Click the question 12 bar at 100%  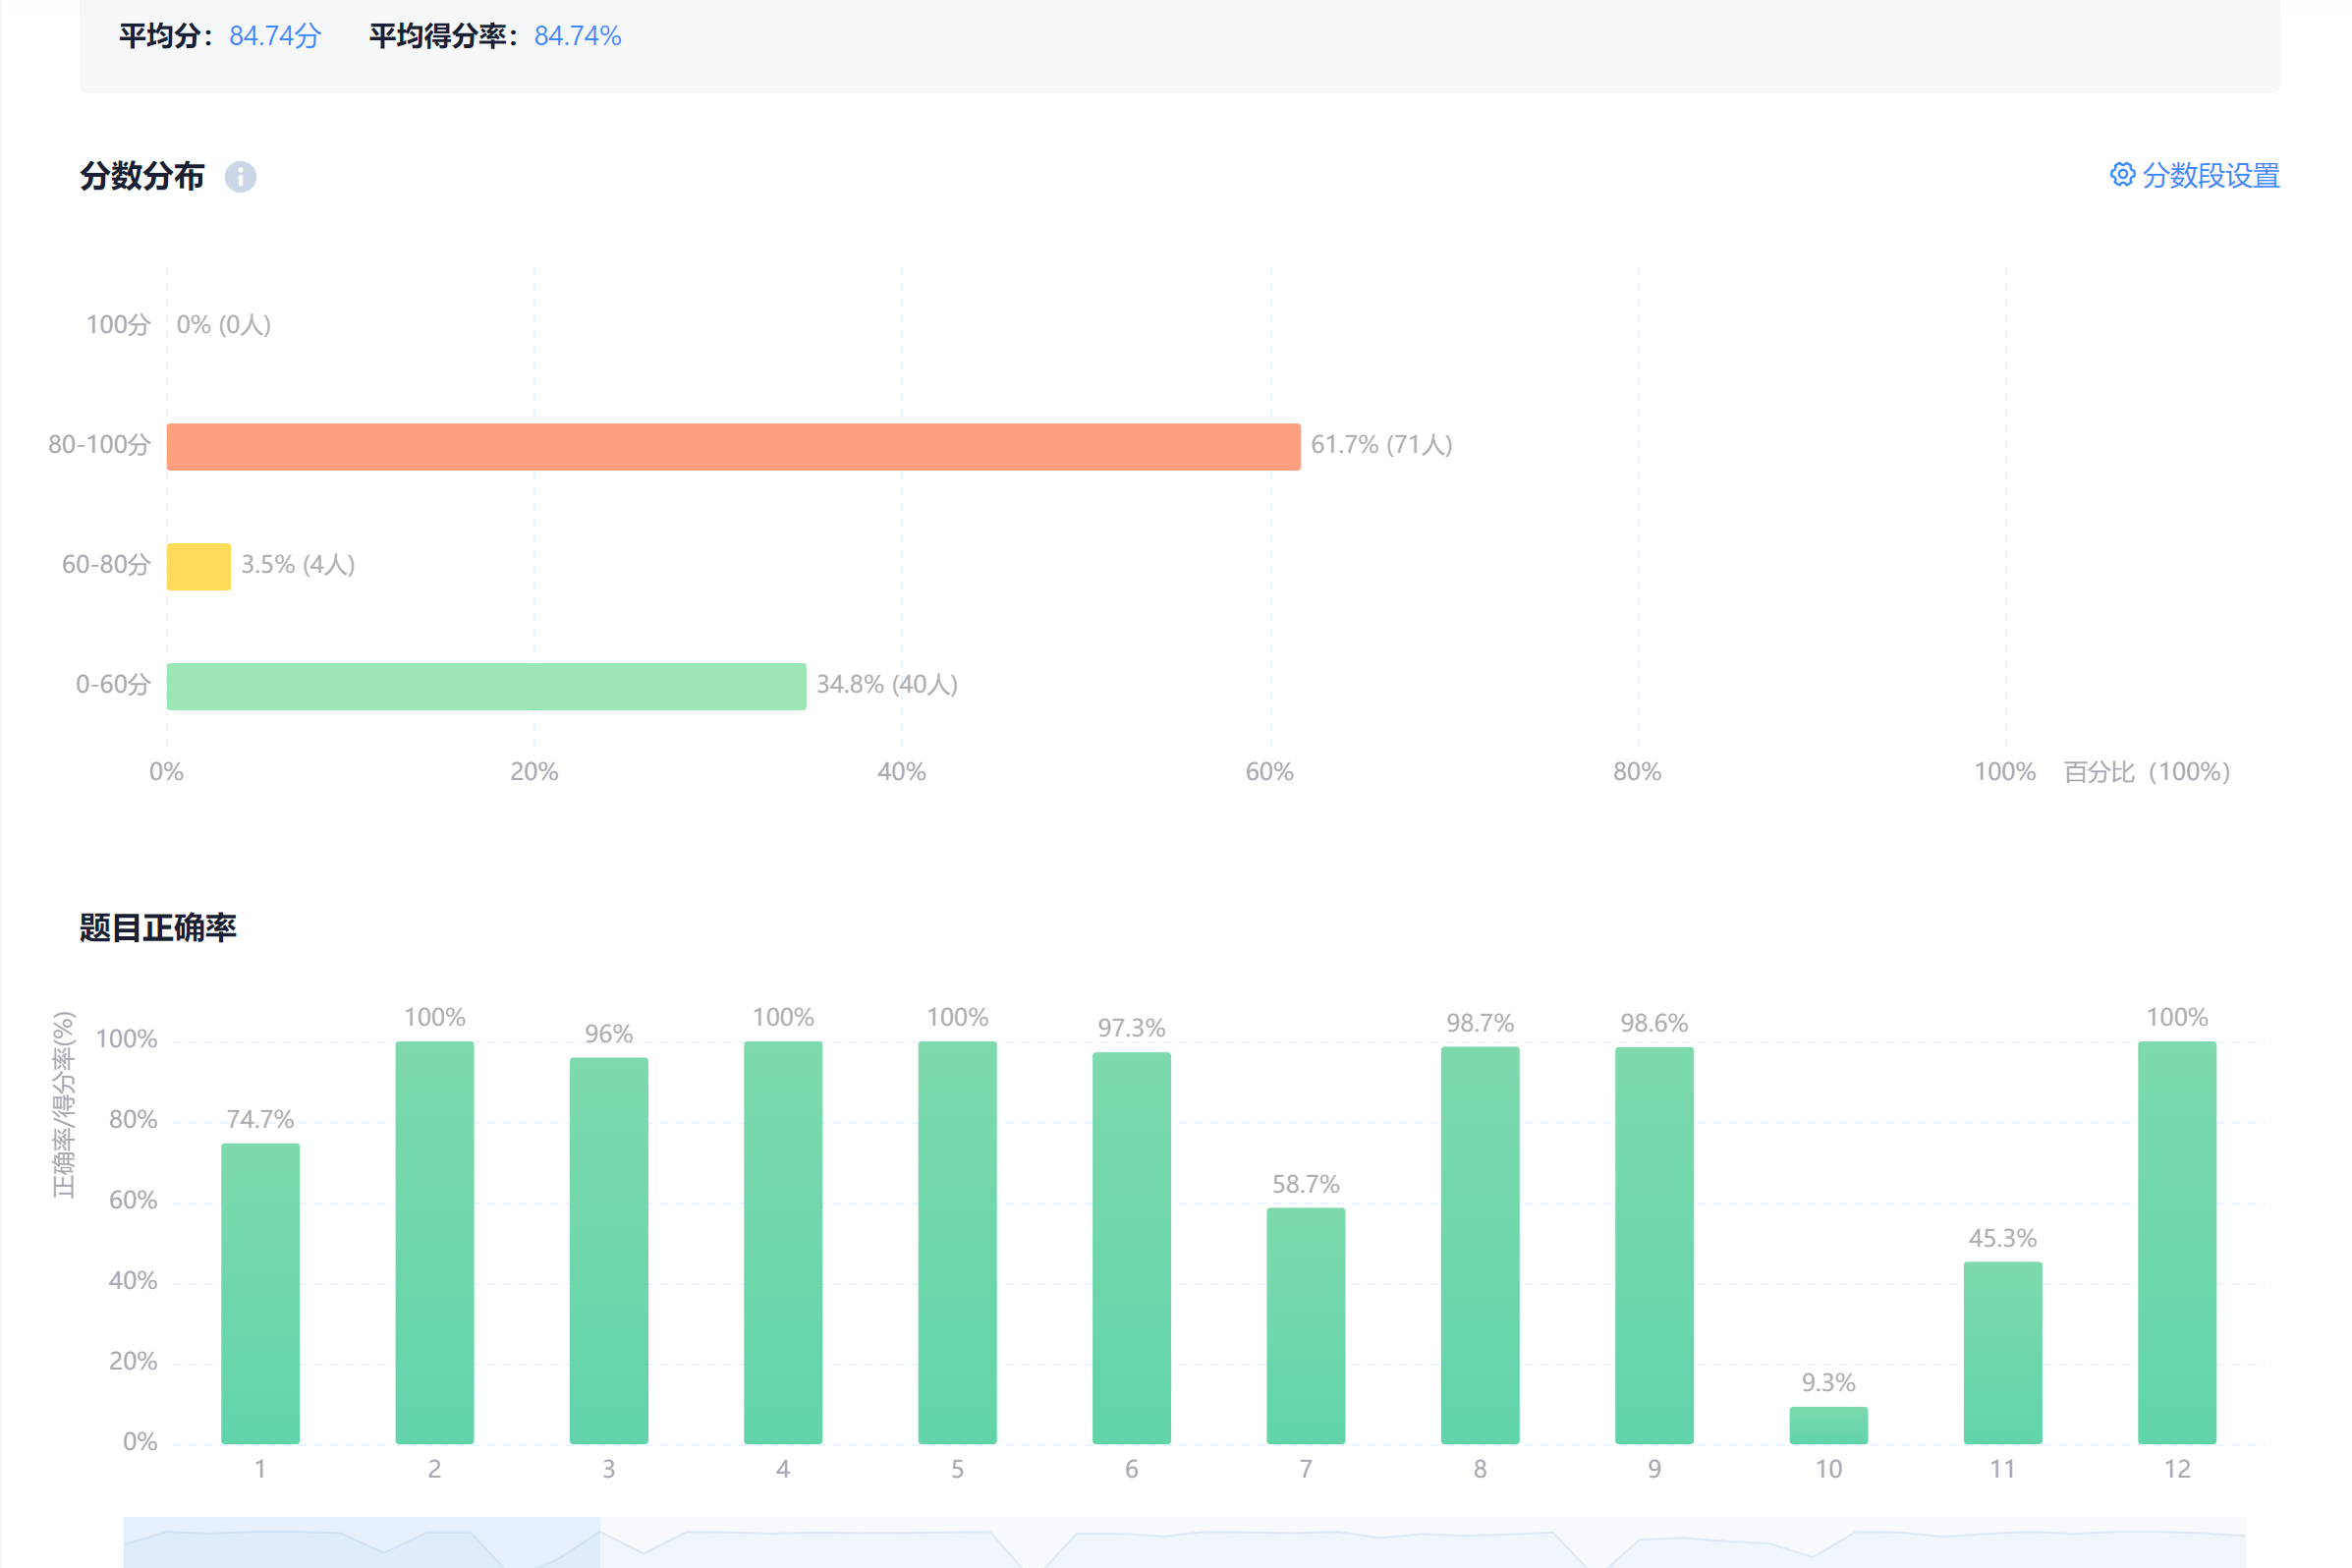(2176, 1242)
